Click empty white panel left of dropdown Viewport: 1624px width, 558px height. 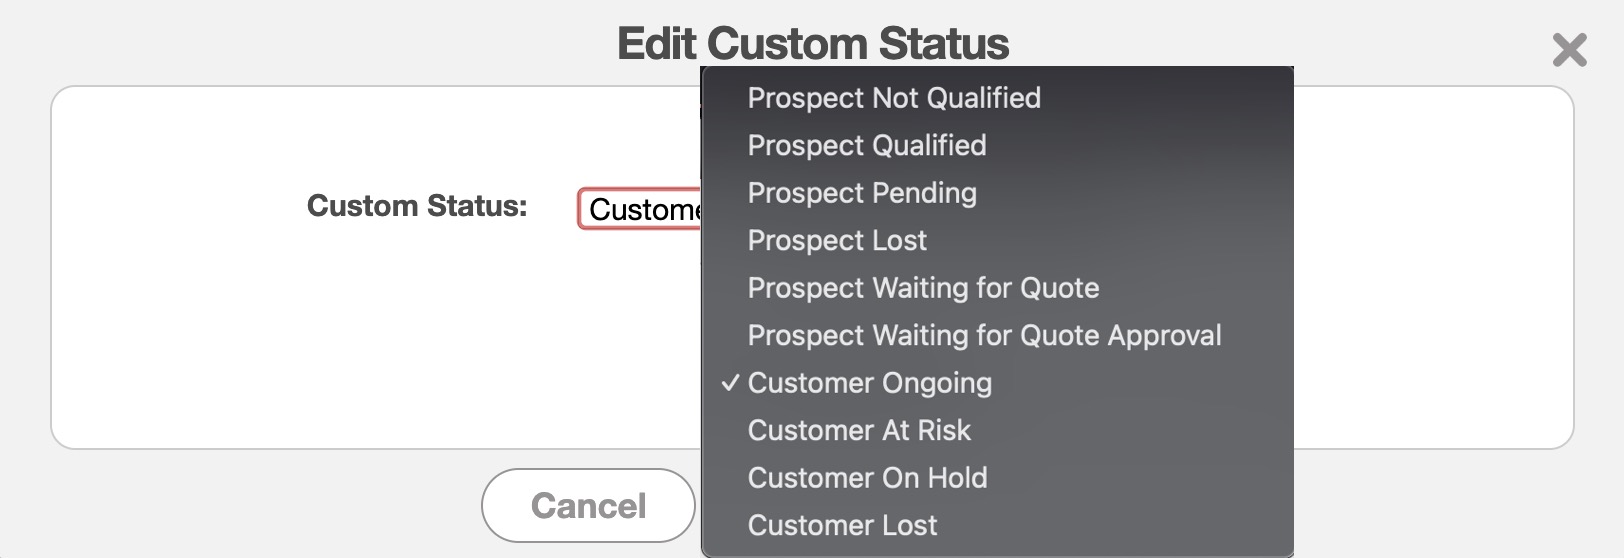pyautogui.click(x=300, y=340)
